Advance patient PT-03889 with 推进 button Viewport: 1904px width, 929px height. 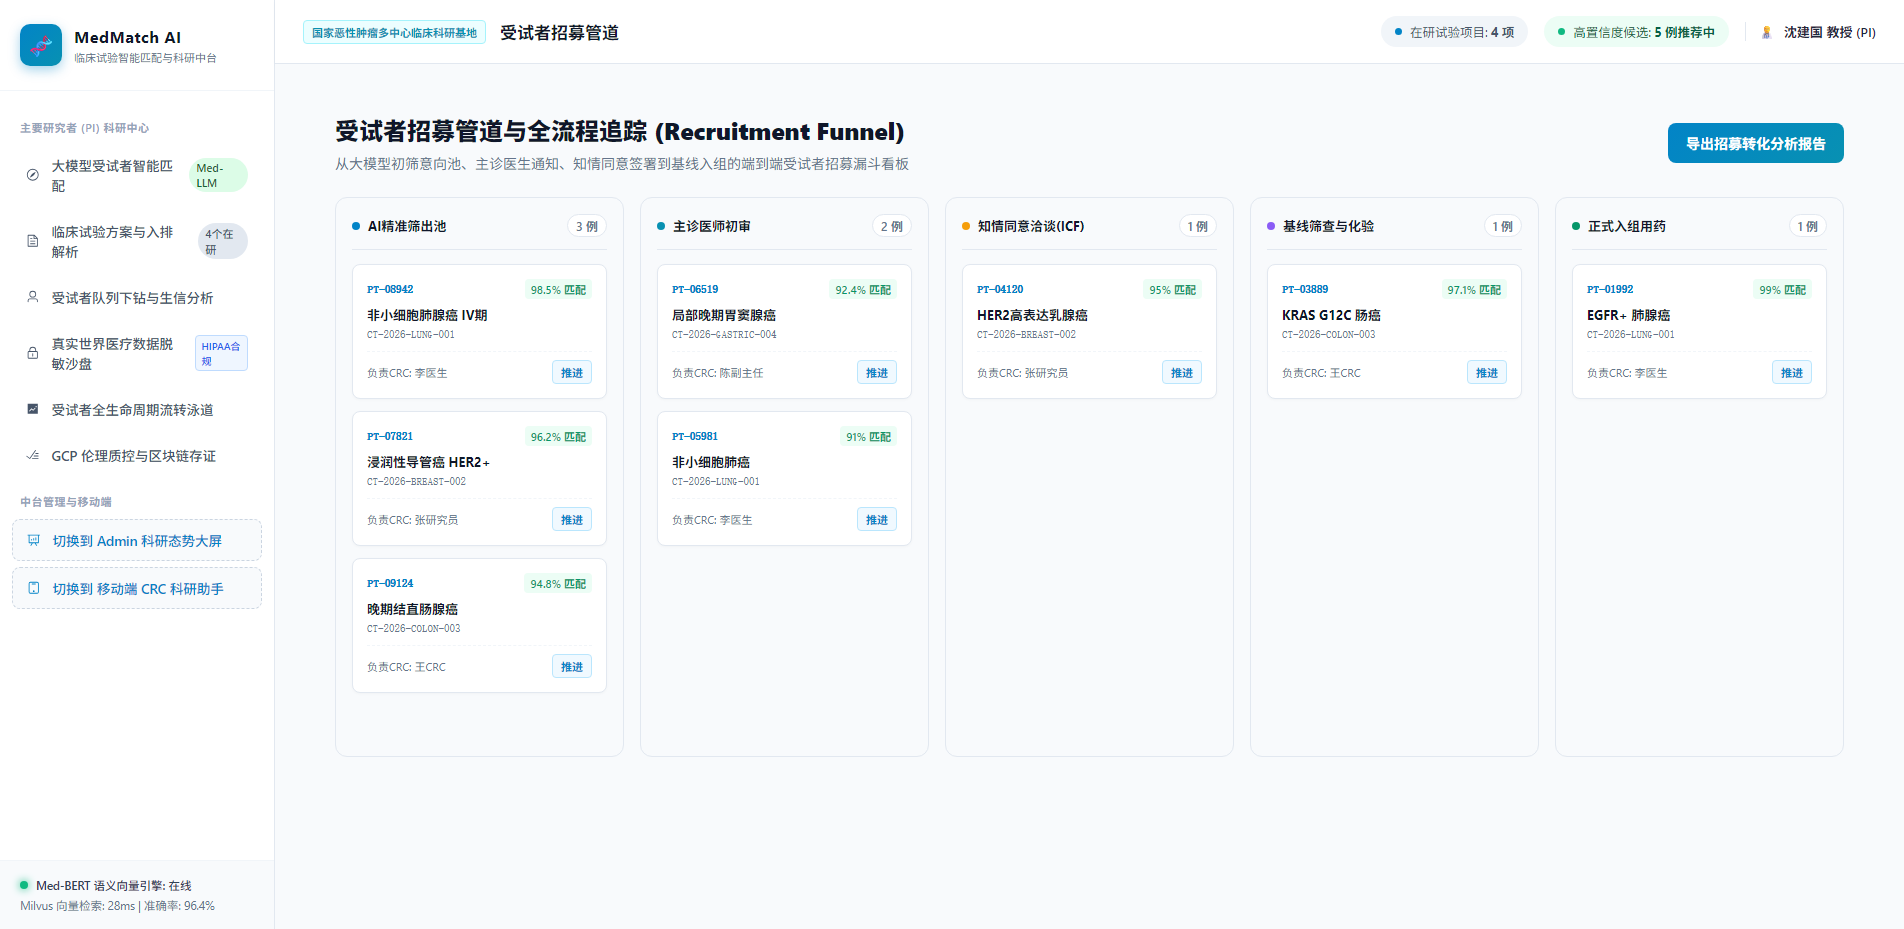tap(1487, 372)
